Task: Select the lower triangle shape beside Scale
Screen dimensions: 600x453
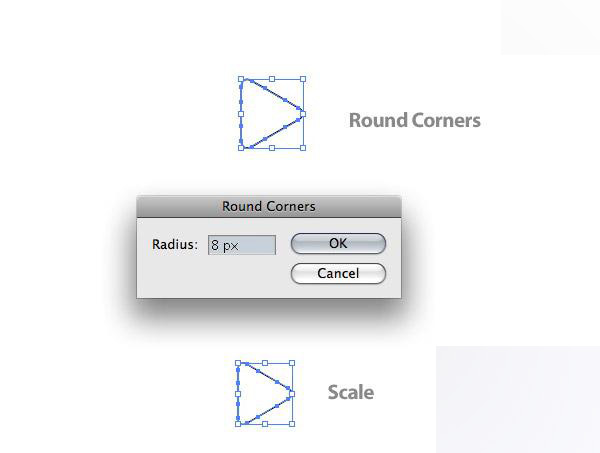Action: pos(259,393)
